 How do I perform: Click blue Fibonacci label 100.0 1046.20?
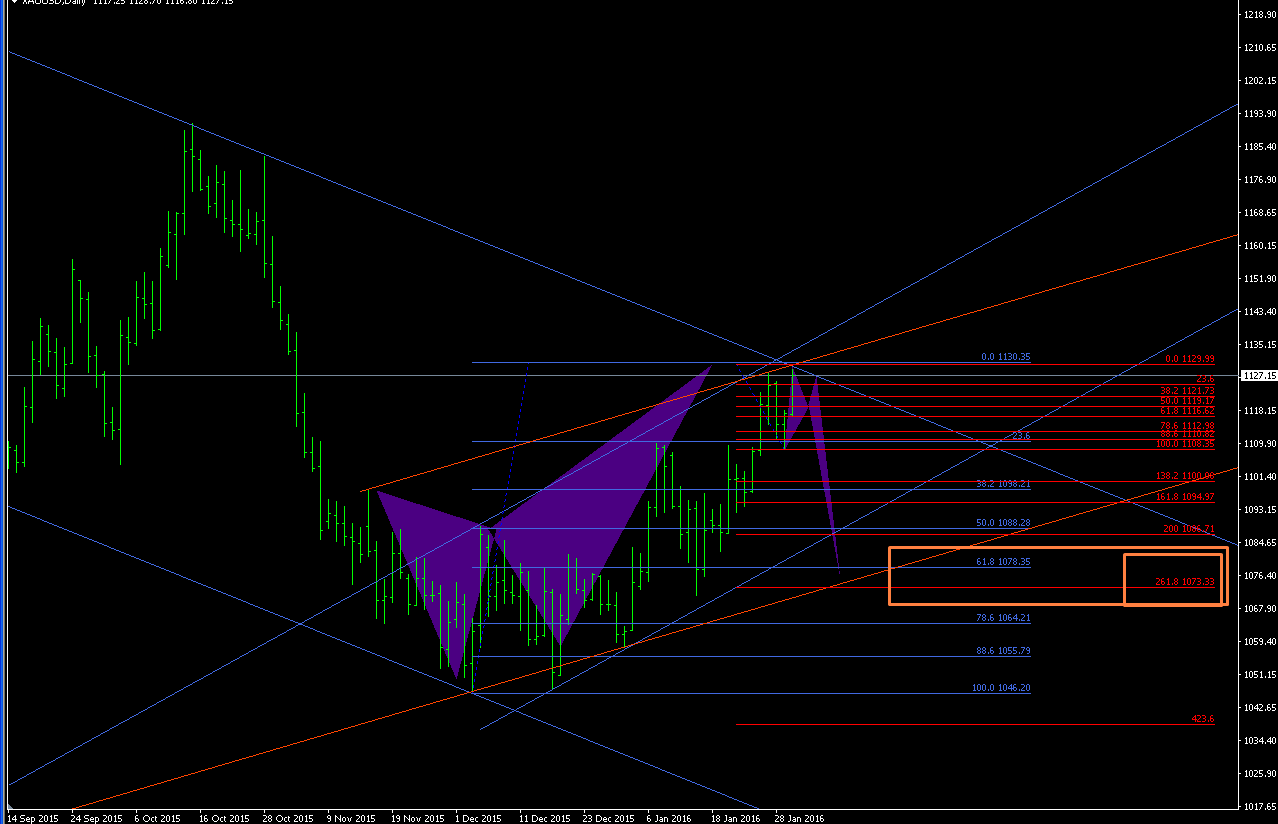pos(1001,688)
